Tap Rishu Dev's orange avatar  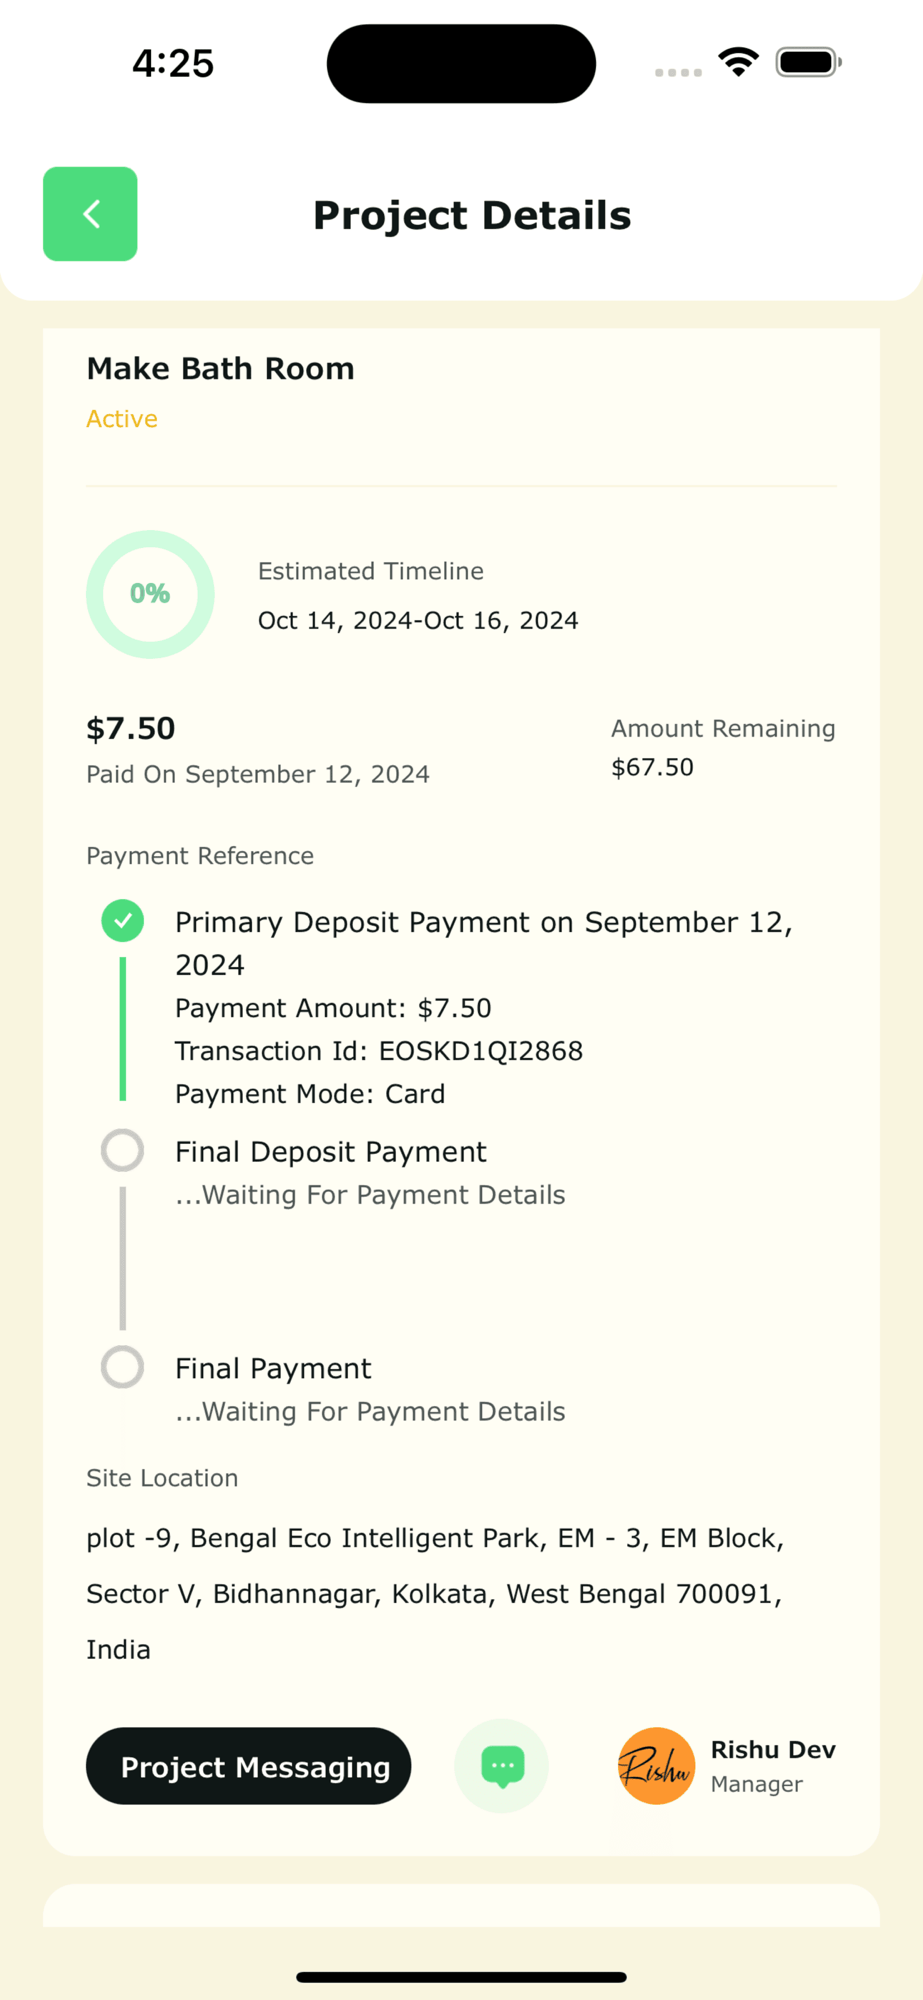point(656,1766)
